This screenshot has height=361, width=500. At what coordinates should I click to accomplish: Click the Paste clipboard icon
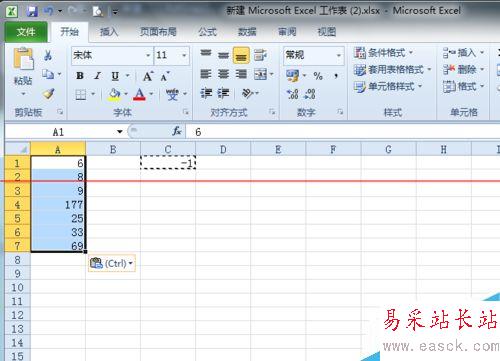point(23,59)
